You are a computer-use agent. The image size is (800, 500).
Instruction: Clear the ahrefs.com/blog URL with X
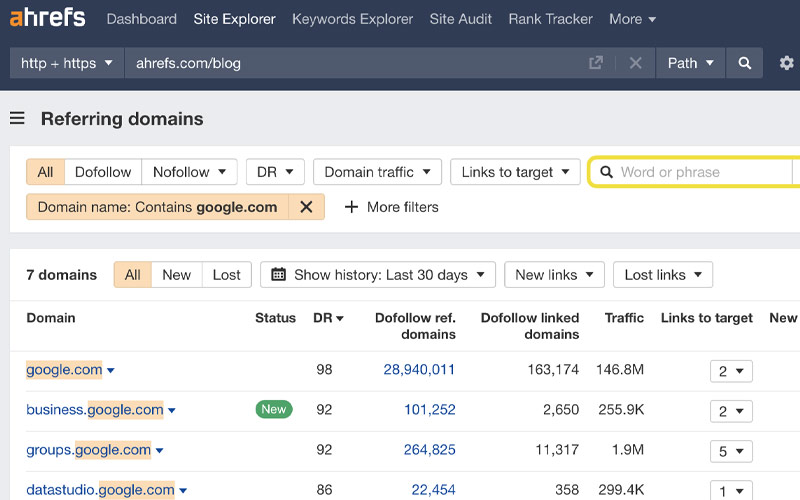pos(635,63)
